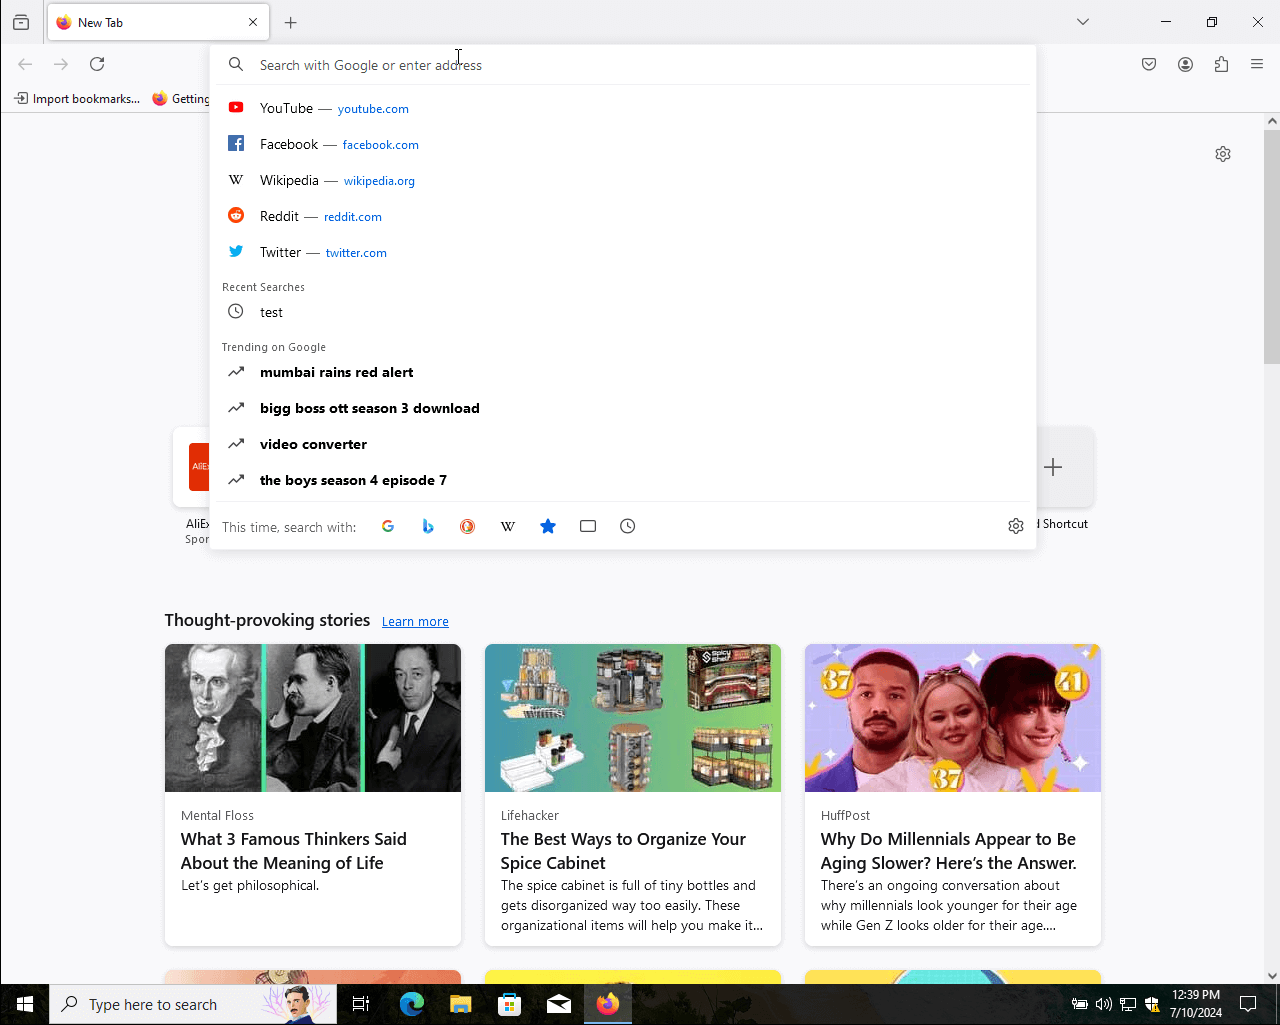
Task: Select the New Tab tab
Action: (x=158, y=22)
